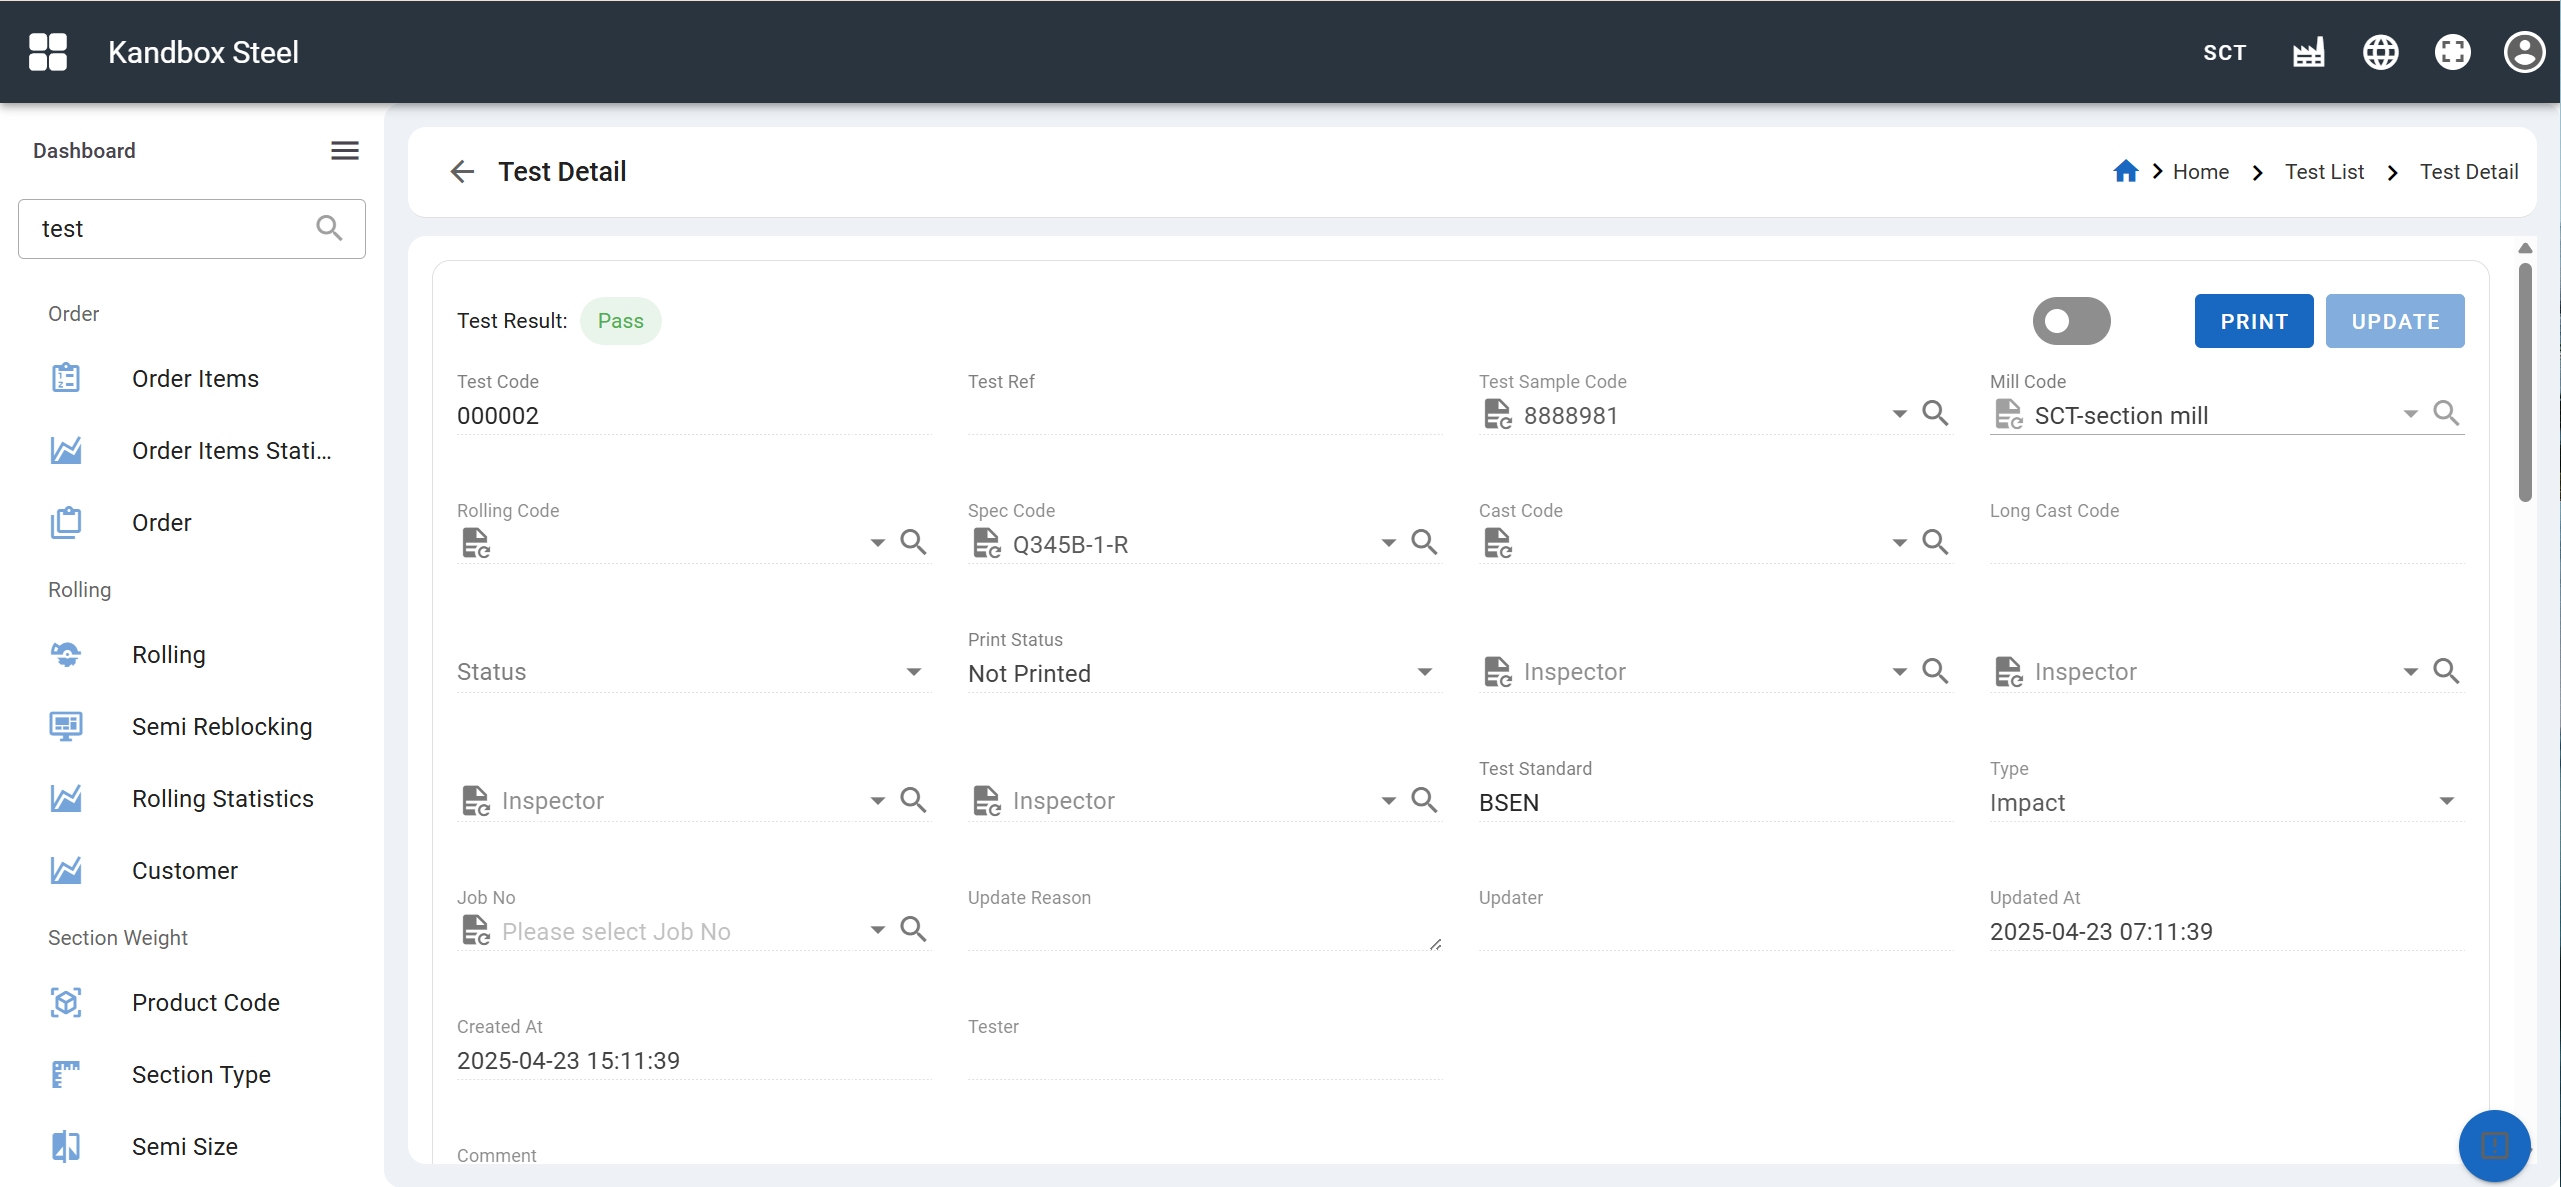Expand the Print Status dropdown
This screenshot has width=2561, height=1187.
tap(1424, 672)
